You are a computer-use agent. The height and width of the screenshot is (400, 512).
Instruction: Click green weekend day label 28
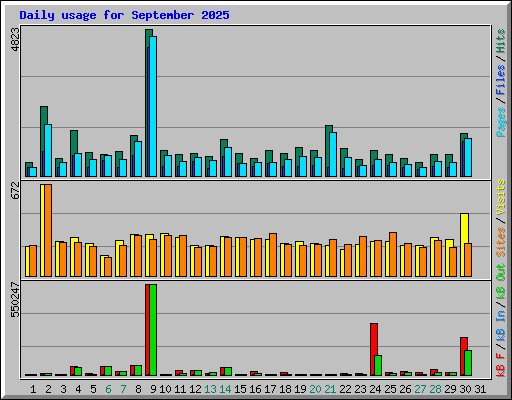click(x=435, y=389)
